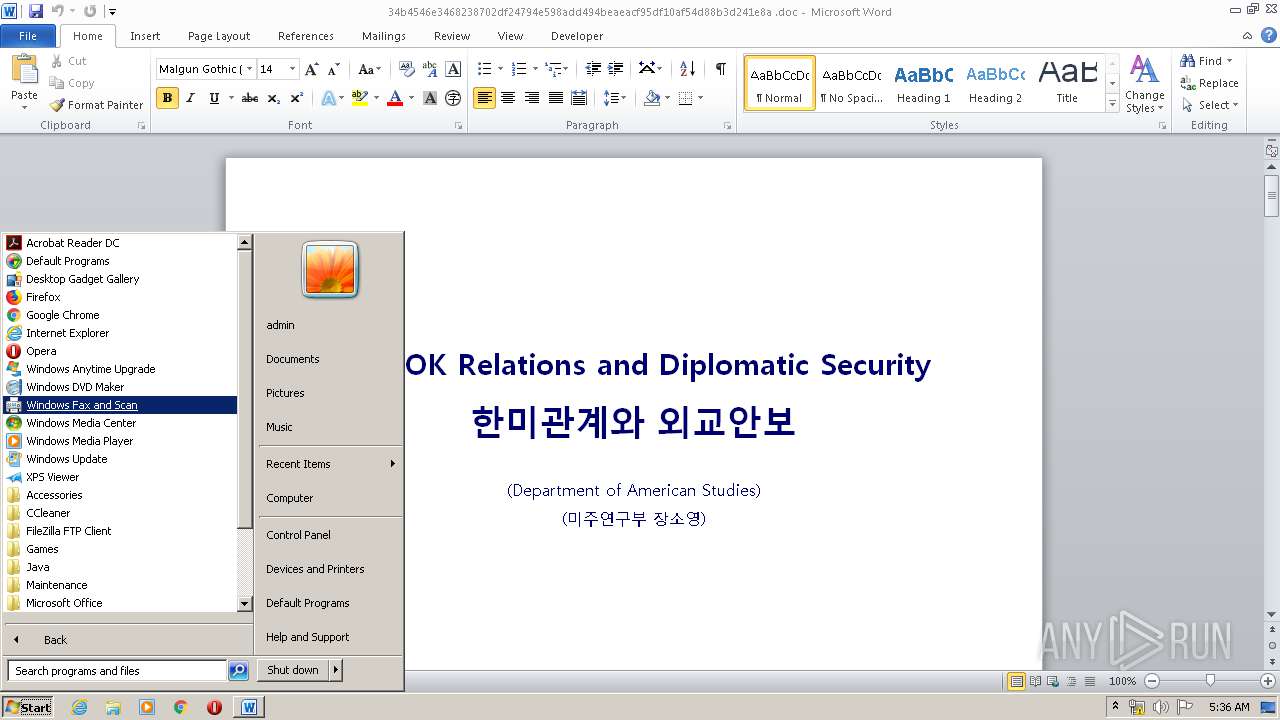Click the Cut scissors icon

click(57, 61)
